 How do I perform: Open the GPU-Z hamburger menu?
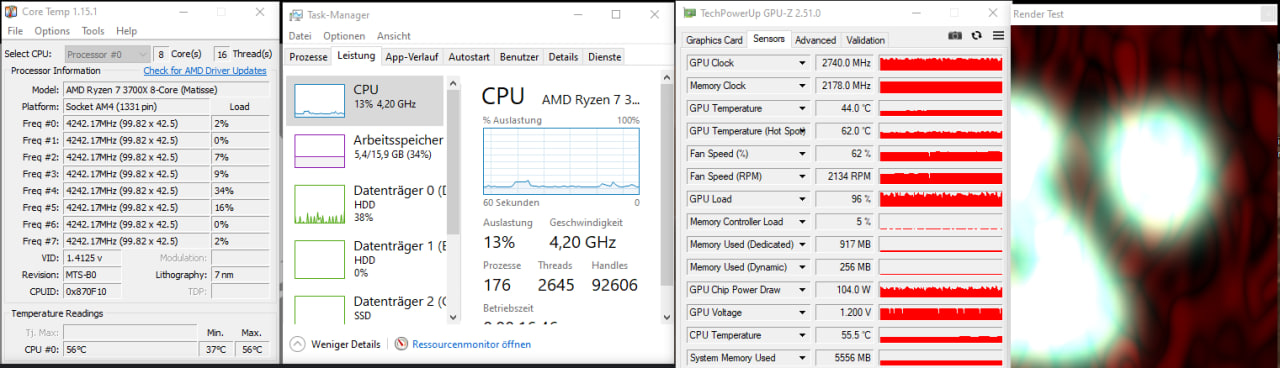[998, 36]
